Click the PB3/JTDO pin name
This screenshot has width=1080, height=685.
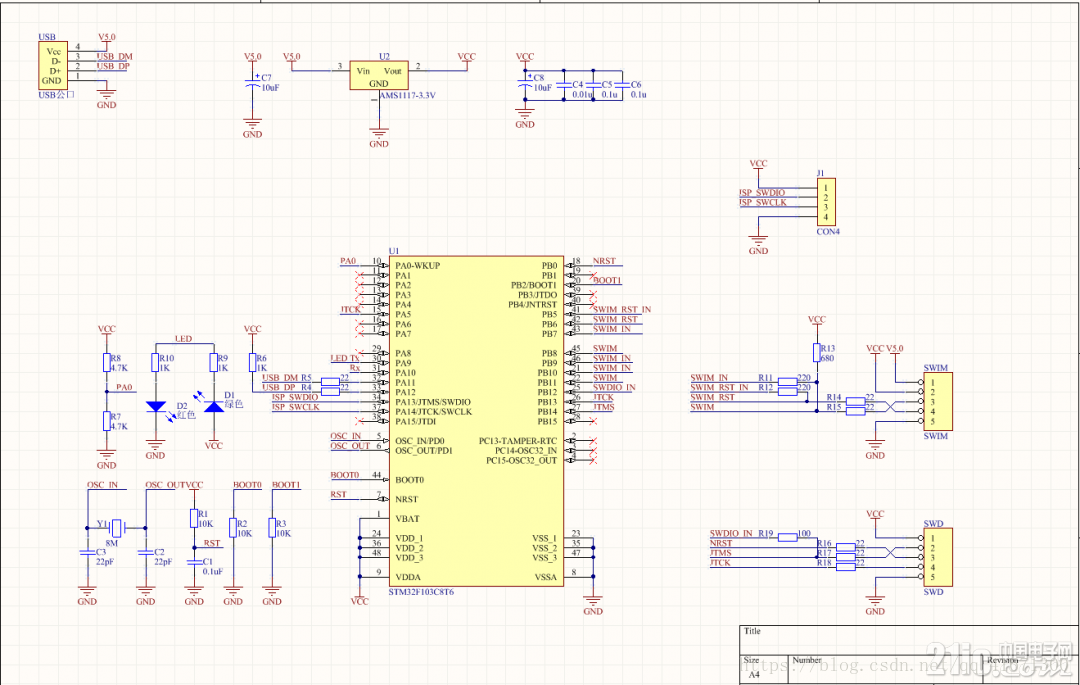[537, 295]
